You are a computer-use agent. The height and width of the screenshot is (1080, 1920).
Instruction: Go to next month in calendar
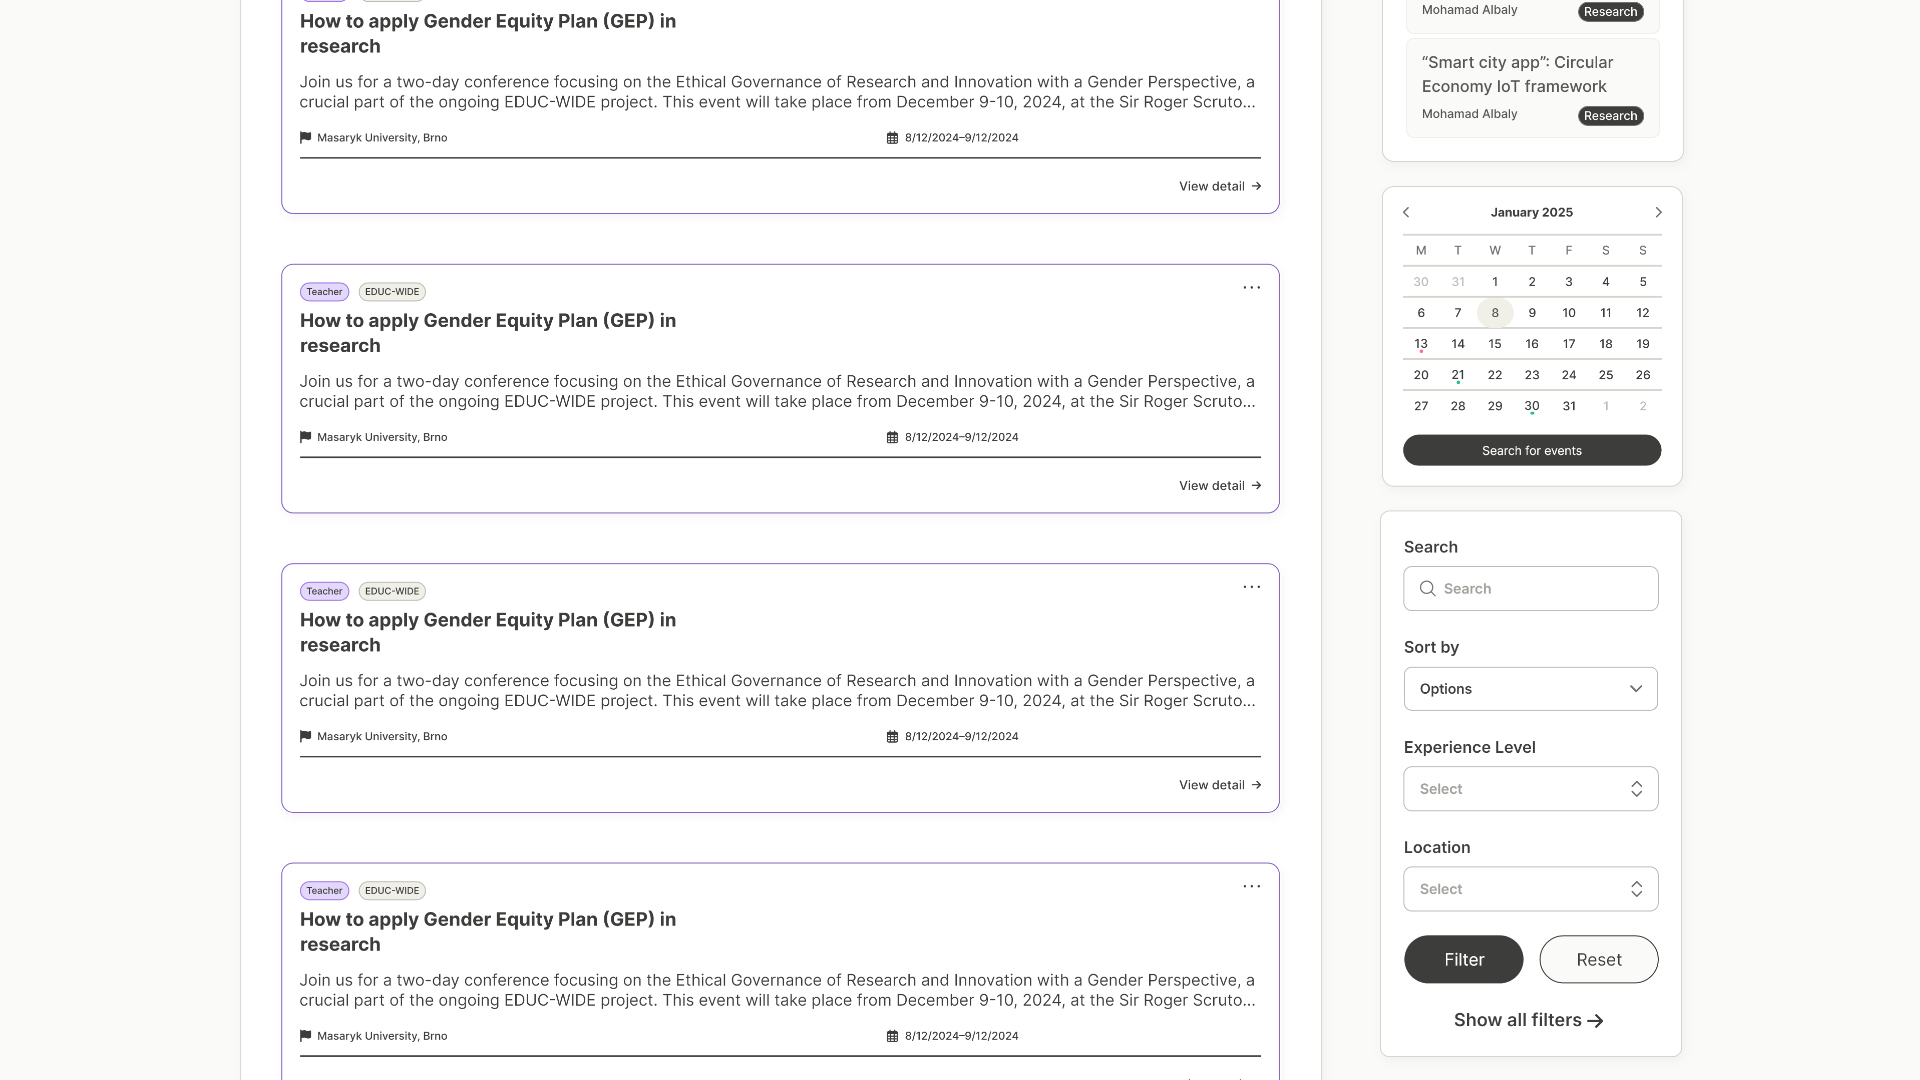(1658, 212)
